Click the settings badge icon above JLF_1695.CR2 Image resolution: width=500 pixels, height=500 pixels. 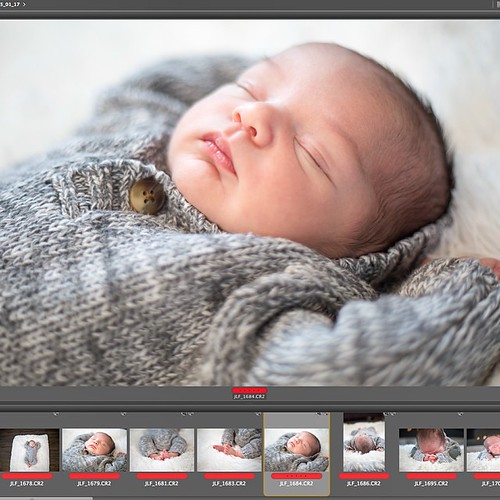point(460,414)
